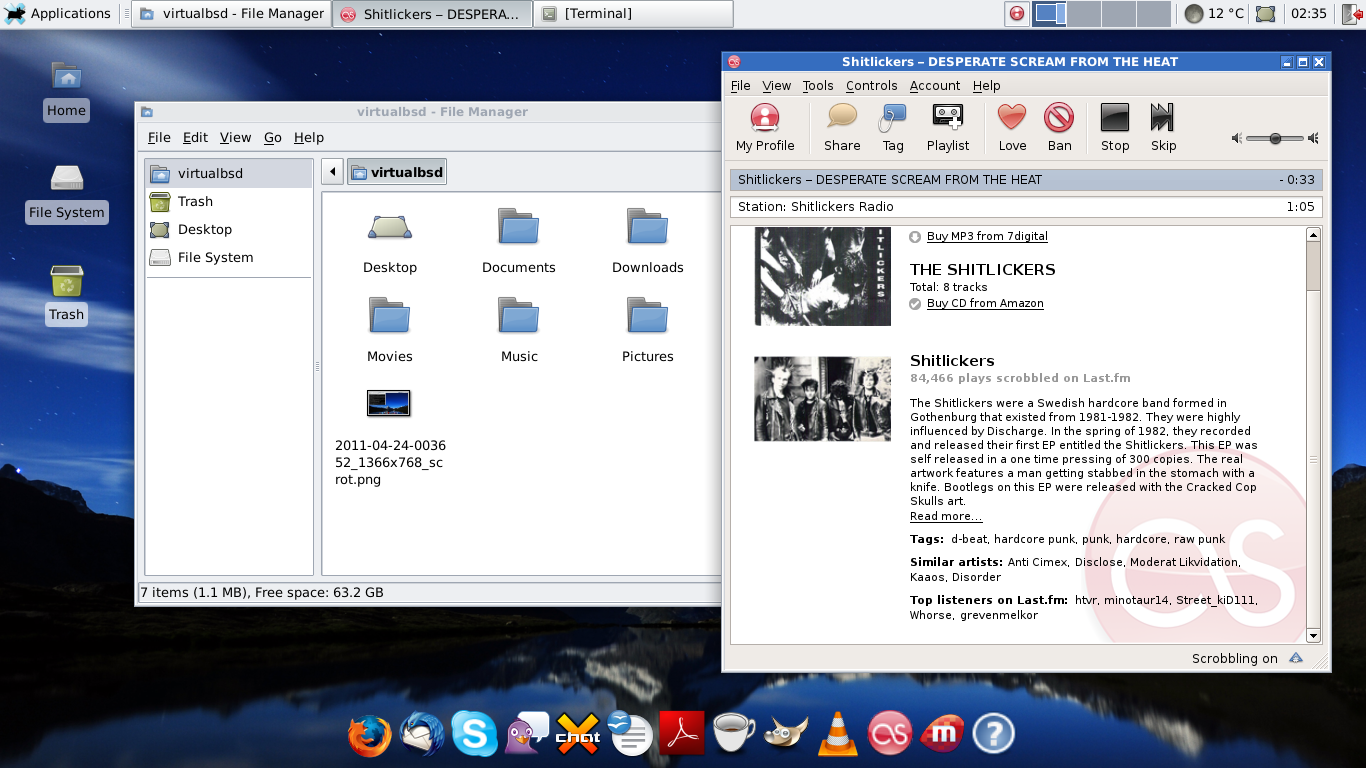Viewport: 1366px width, 768px height.
Task: Click the Buy MP3 from 7digital link
Action: (x=987, y=237)
